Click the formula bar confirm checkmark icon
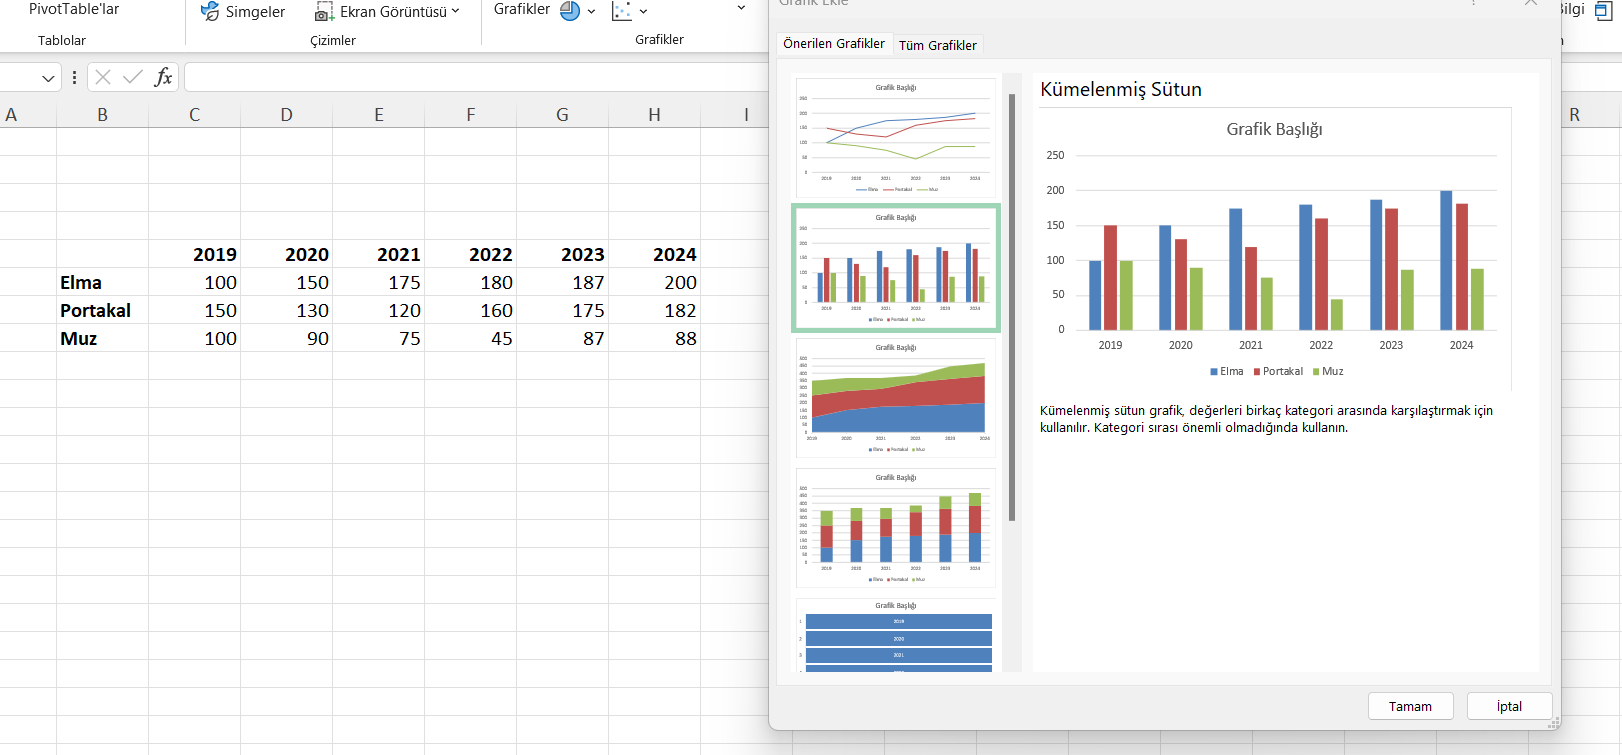The height and width of the screenshot is (755, 1622). click(133, 77)
